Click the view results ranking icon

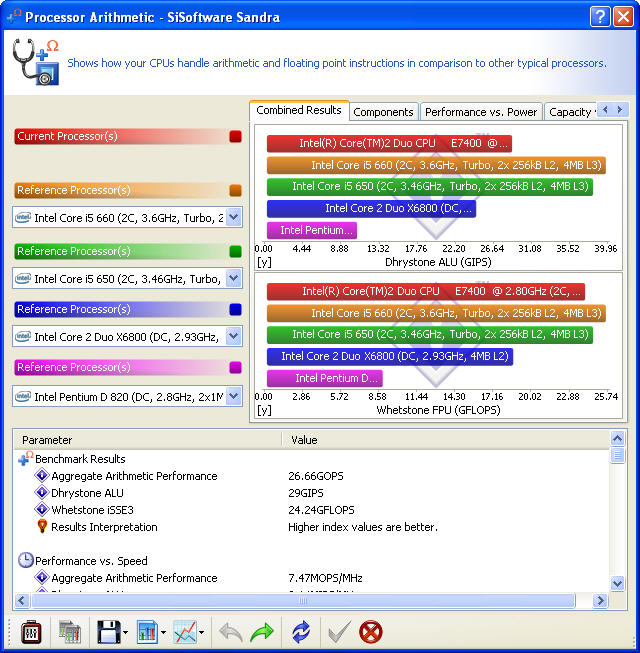pyautogui.click(x=70, y=632)
